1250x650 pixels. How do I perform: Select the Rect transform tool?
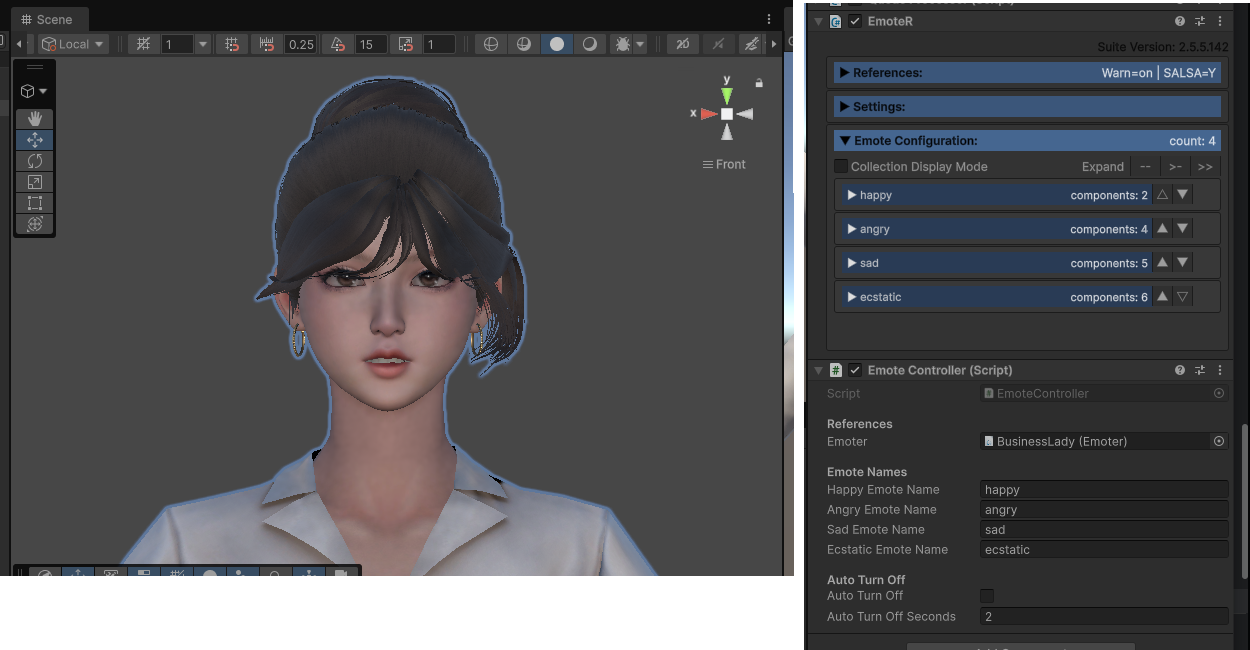click(34, 203)
